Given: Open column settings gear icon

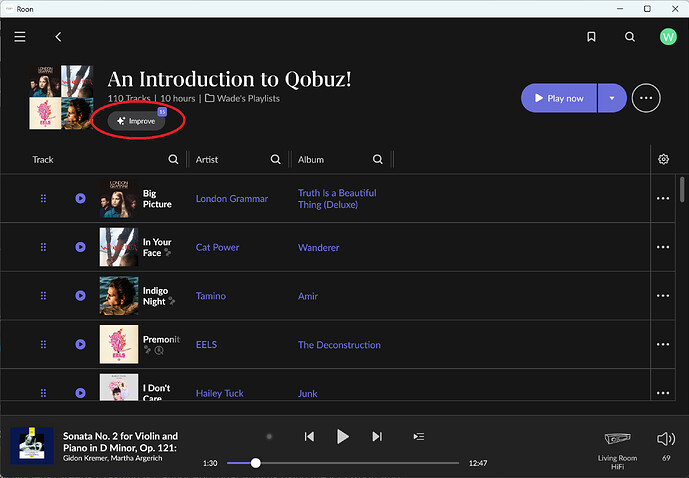Looking at the screenshot, I should point(664,159).
